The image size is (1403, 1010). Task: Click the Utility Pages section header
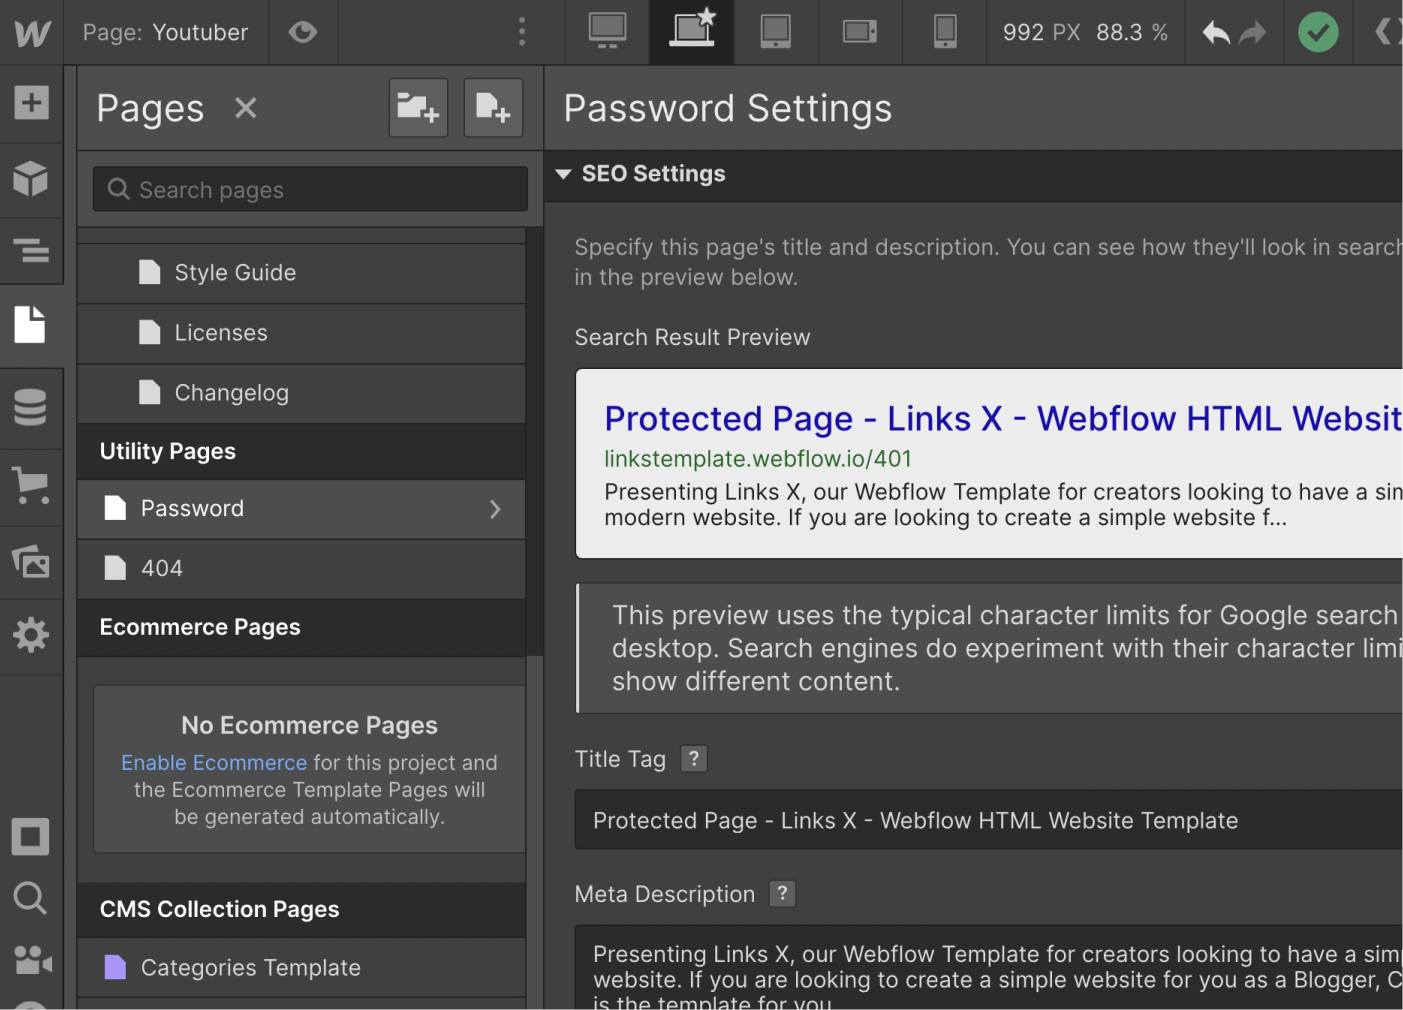301,452
